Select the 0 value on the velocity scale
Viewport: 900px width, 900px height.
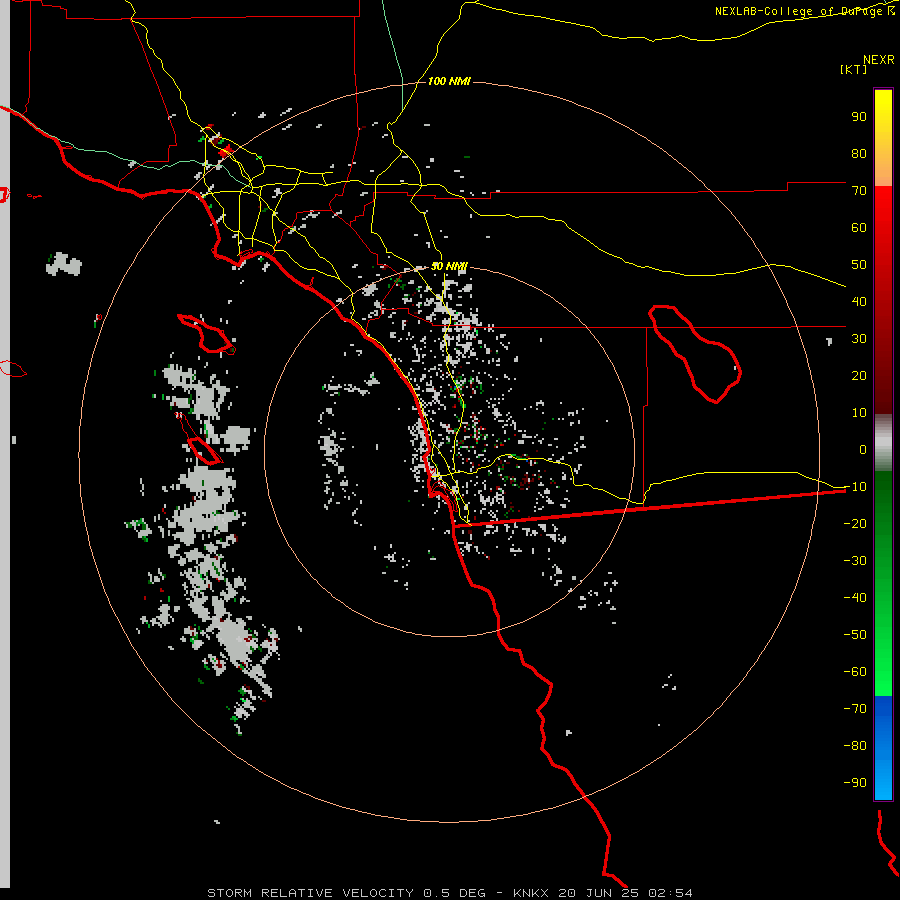pyautogui.click(x=863, y=449)
